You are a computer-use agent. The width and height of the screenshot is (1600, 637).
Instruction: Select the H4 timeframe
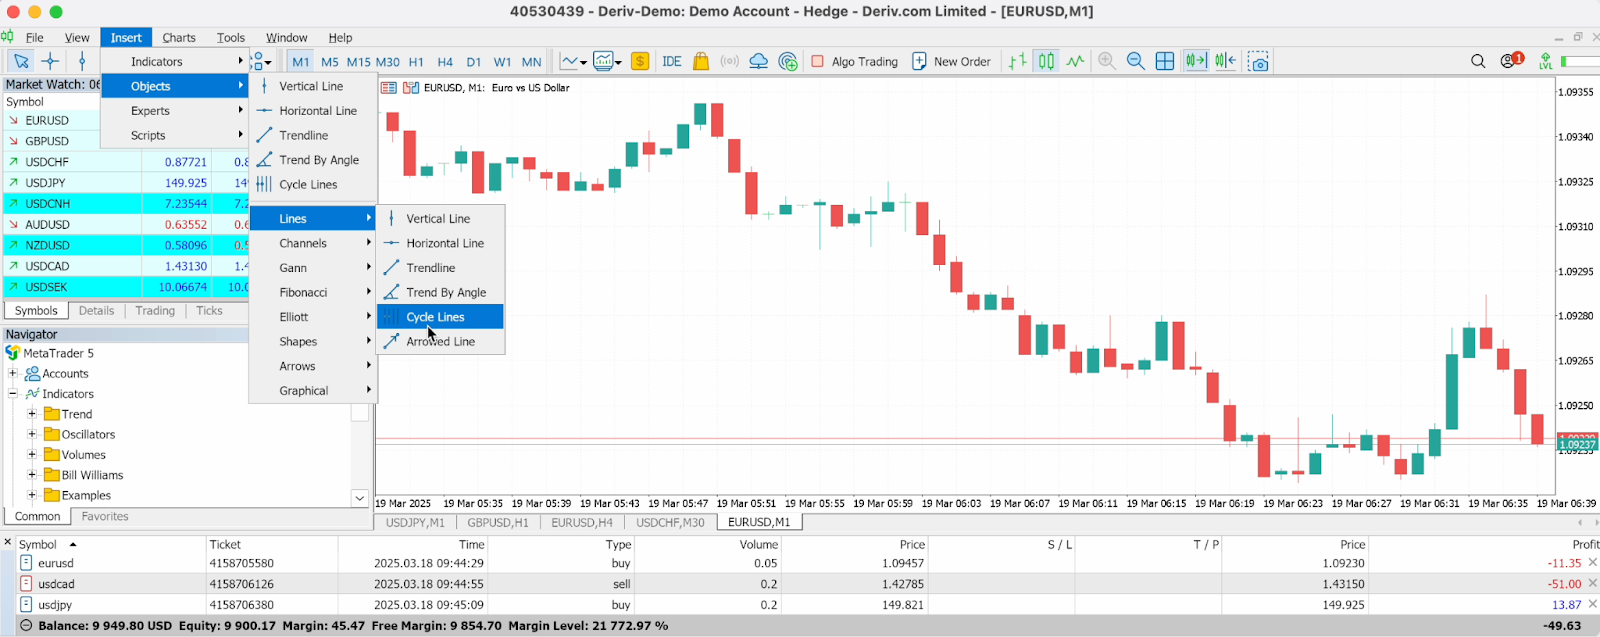(445, 61)
